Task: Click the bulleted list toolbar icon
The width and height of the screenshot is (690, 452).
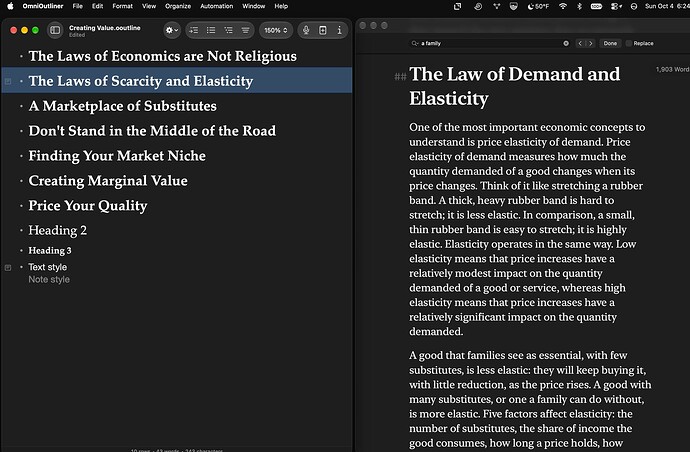Action: (211, 30)
